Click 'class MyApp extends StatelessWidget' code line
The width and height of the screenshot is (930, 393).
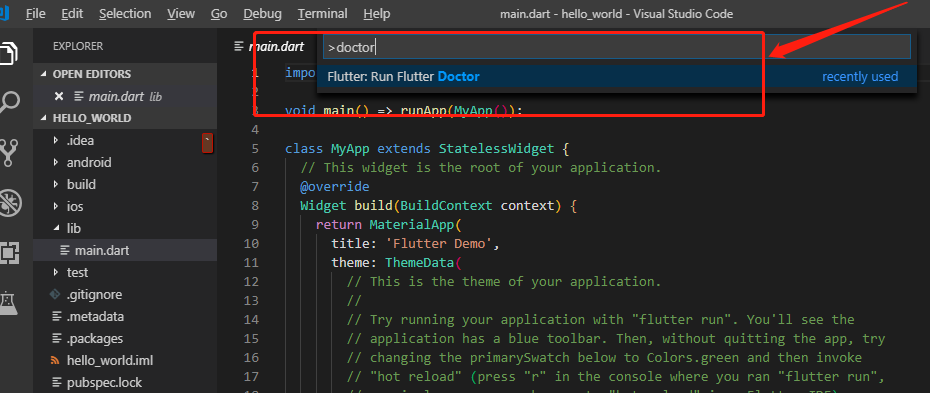pyautogui.click(x=427, y=148)
